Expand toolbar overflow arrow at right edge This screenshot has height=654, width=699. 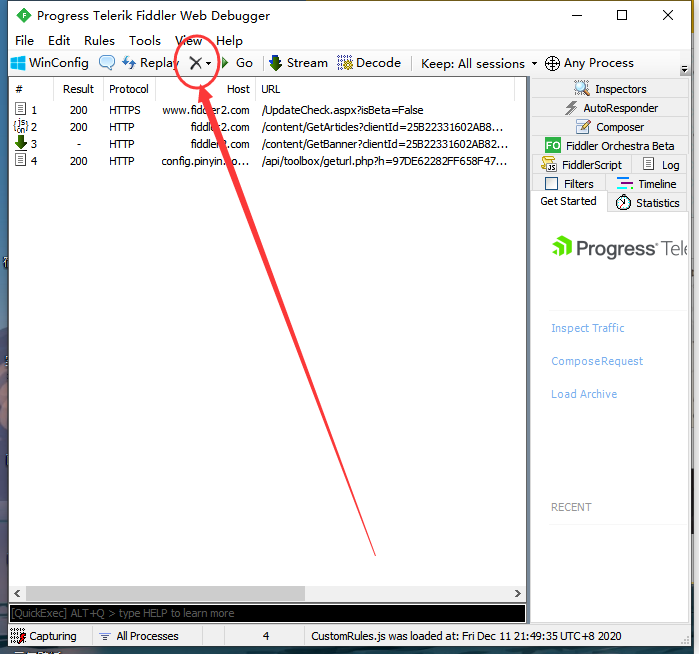click(x=684, y=70)
